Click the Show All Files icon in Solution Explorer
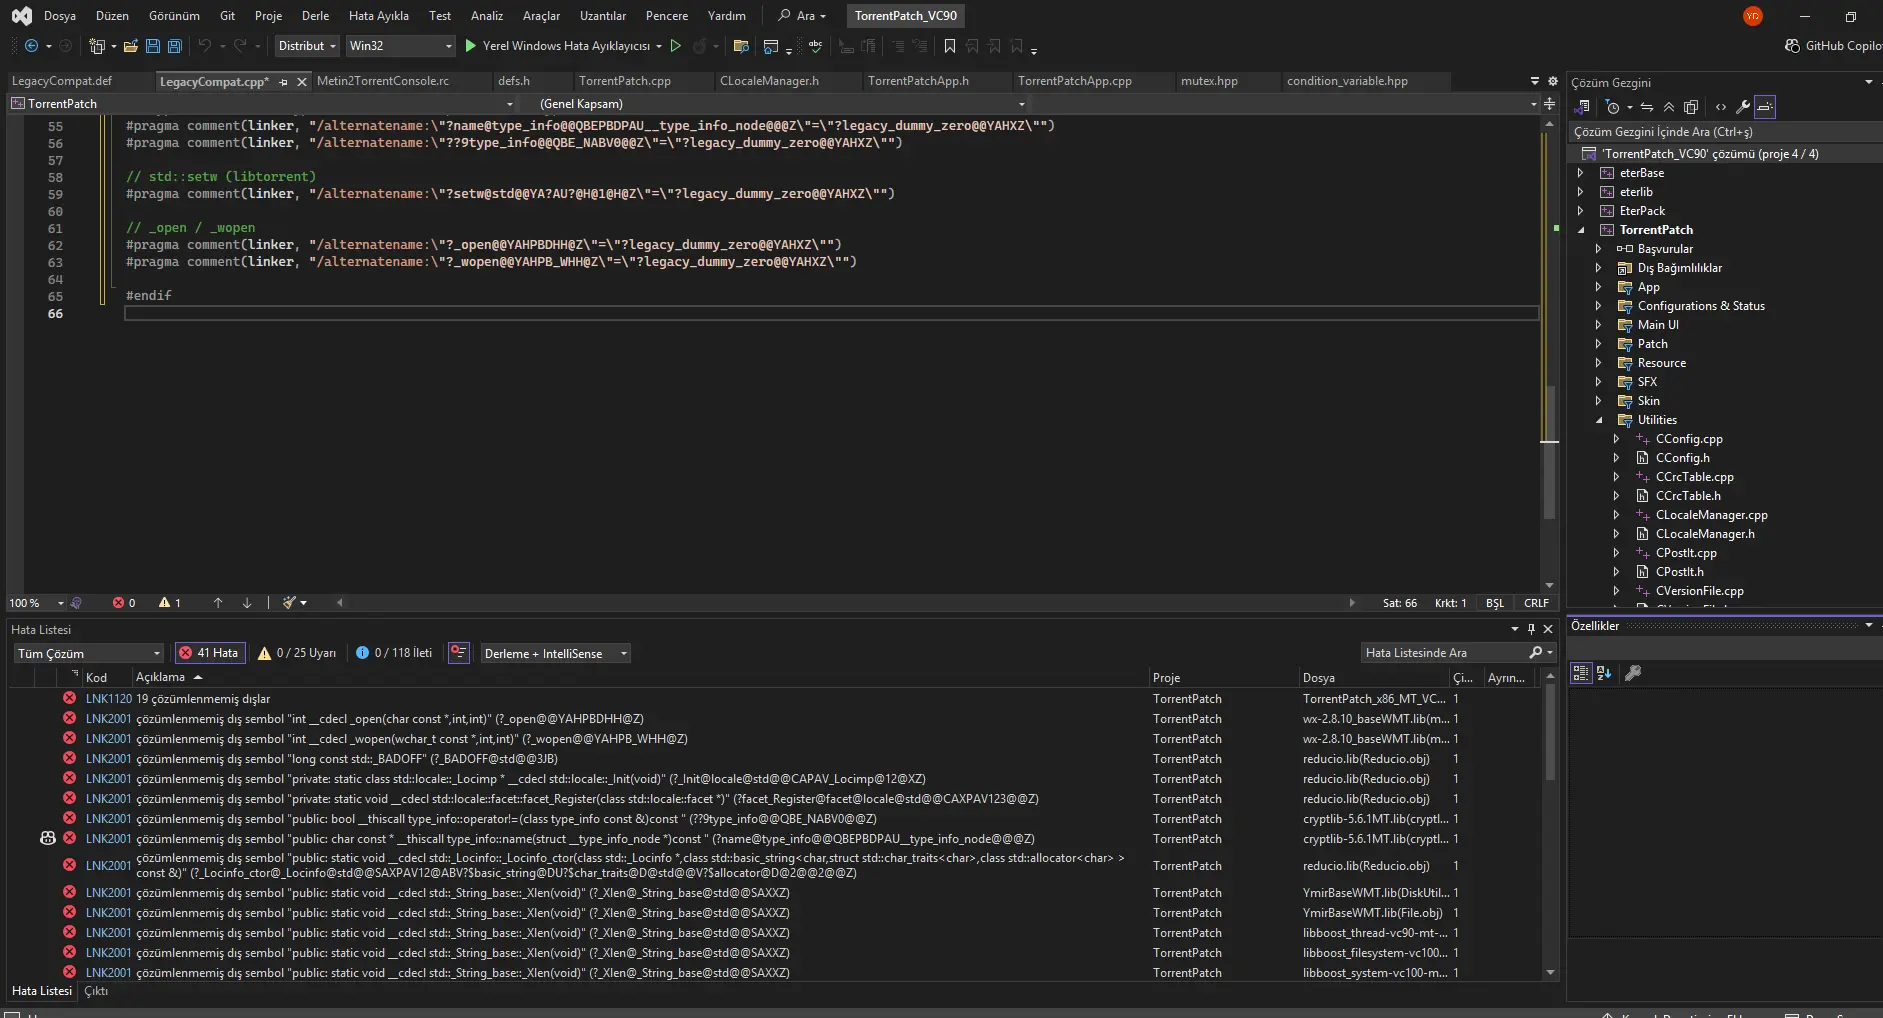Viewport: 1883px width, 1018px height. [x=1691, y=107]
